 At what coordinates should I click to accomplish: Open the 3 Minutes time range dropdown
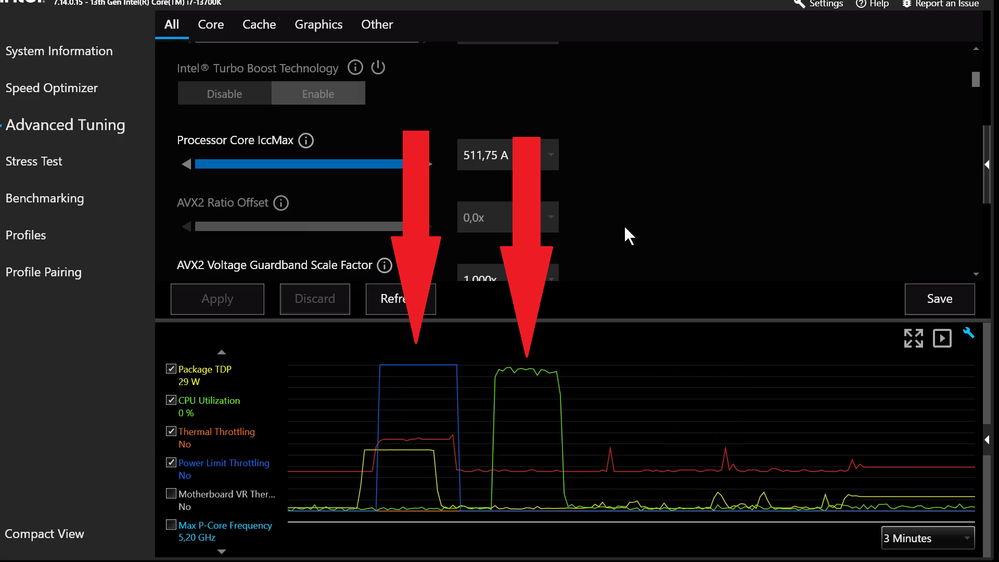928,538
